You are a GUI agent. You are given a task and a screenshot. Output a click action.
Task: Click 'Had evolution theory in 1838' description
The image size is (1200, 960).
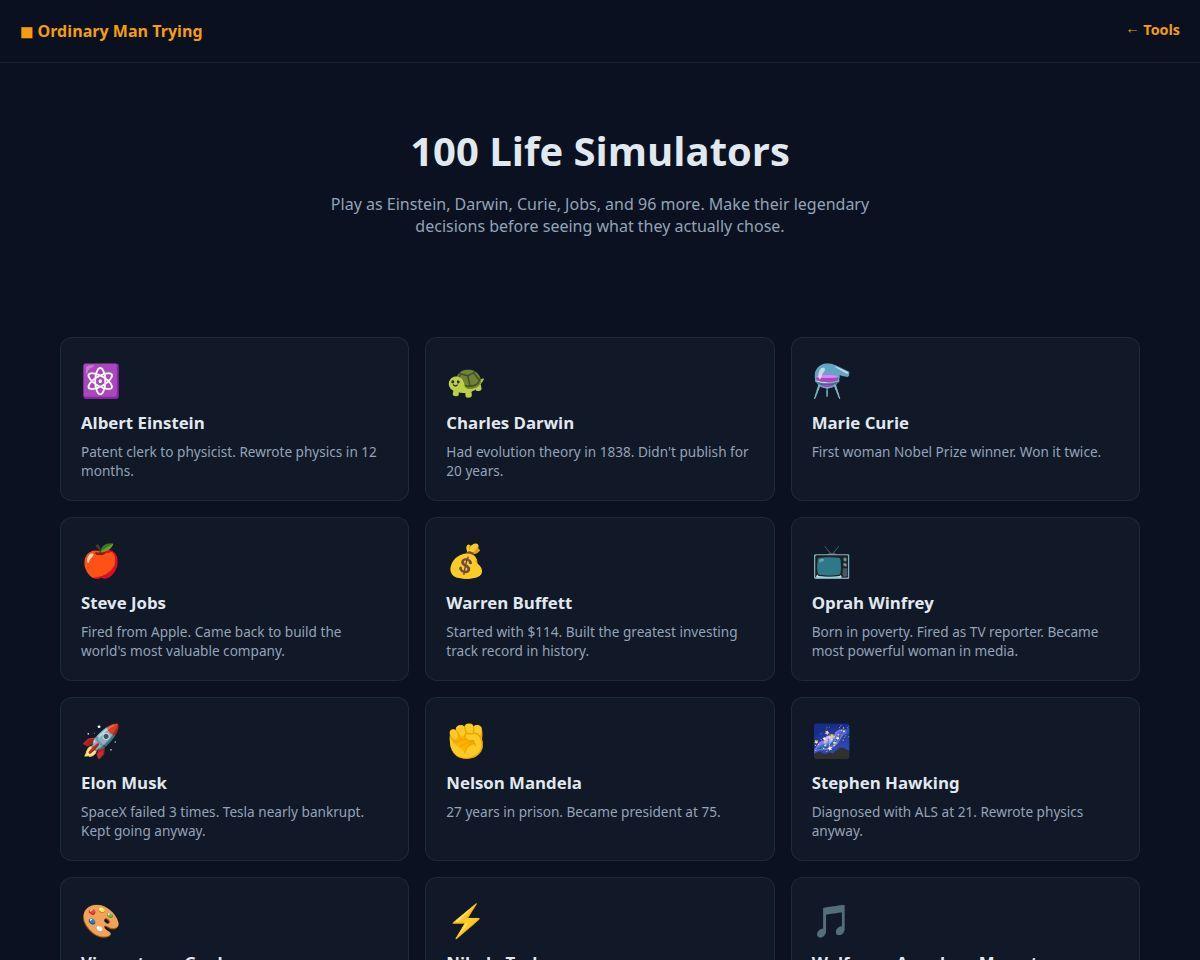click(597, 461)
